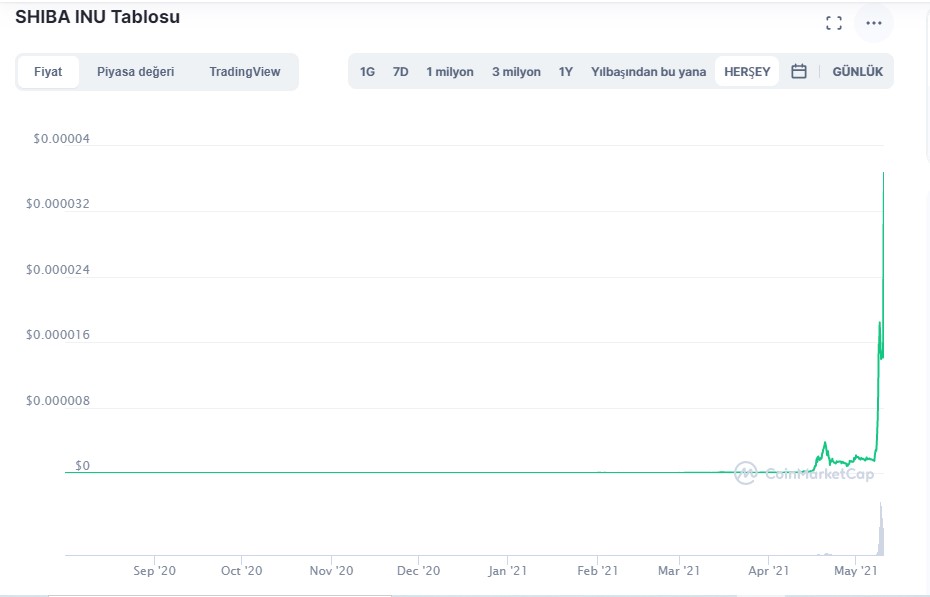Screen dimensions: 930x597
Task: Select the HERŞEY range option
Action: pos(747,72)
